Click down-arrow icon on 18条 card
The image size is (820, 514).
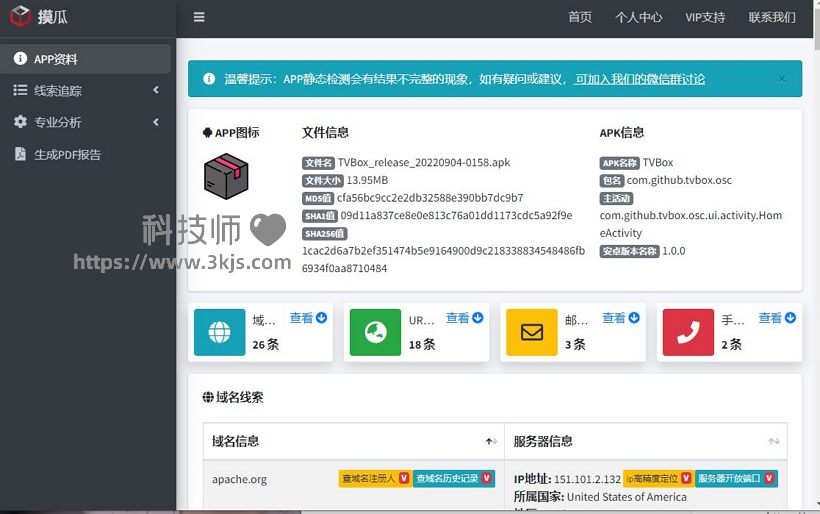(478, 317)
